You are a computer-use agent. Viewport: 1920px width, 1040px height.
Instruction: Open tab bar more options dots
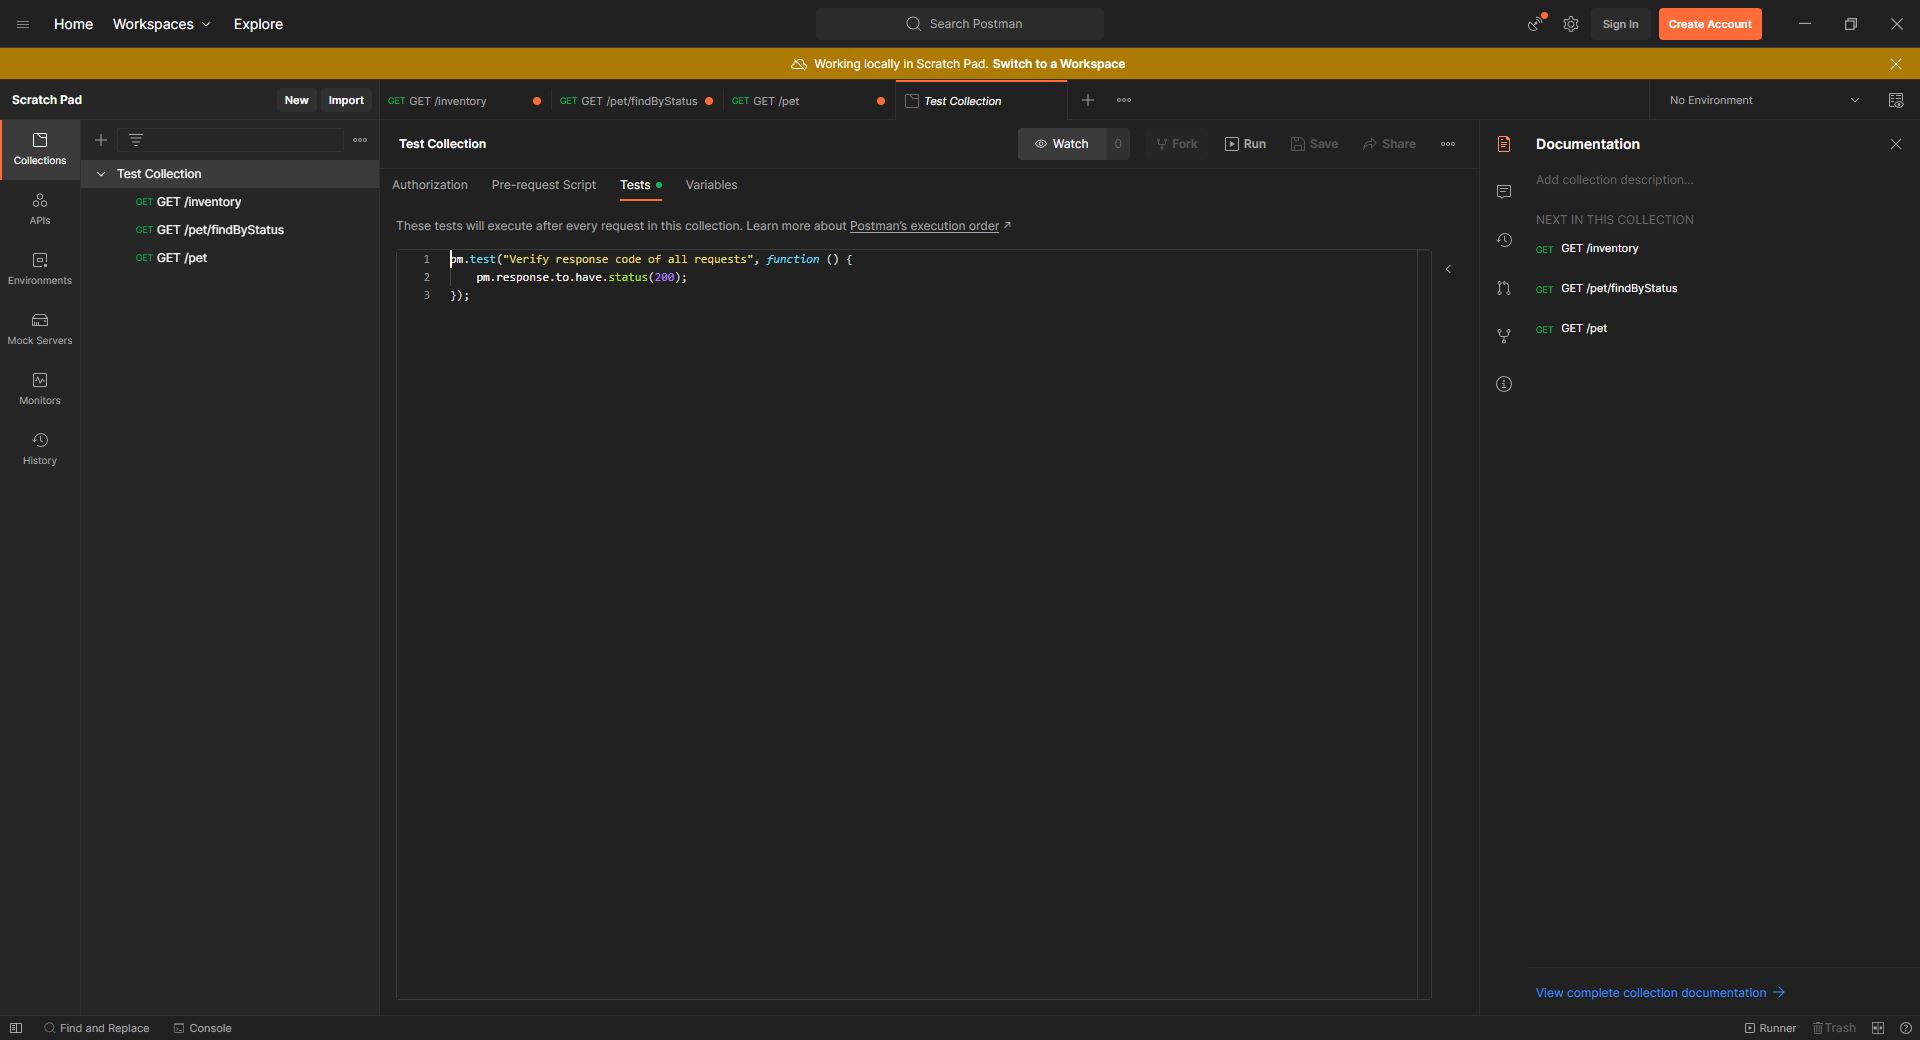[1124, 100]
